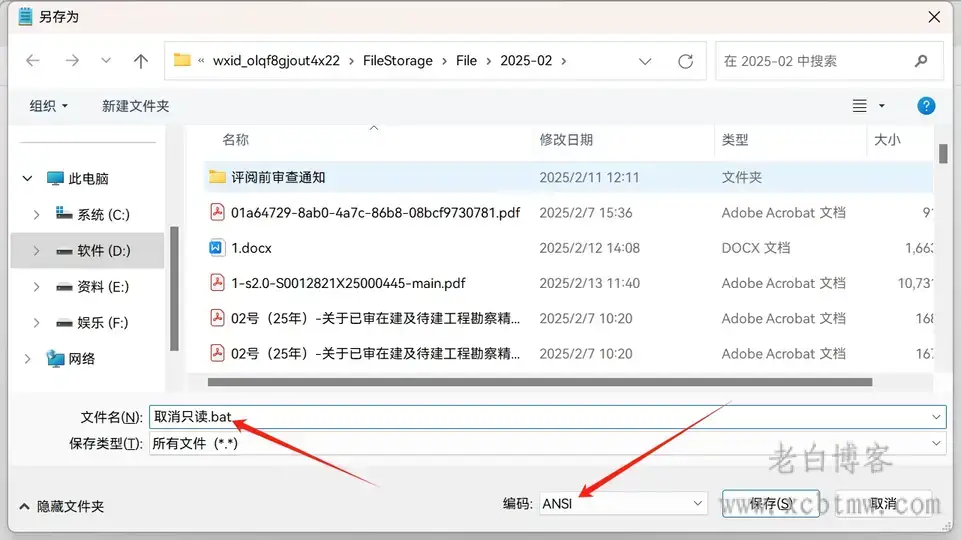Image resolution: width=961 pixels, height=540 pixels.
Task: Open the 组织 menu
Action: pos(48,106)
